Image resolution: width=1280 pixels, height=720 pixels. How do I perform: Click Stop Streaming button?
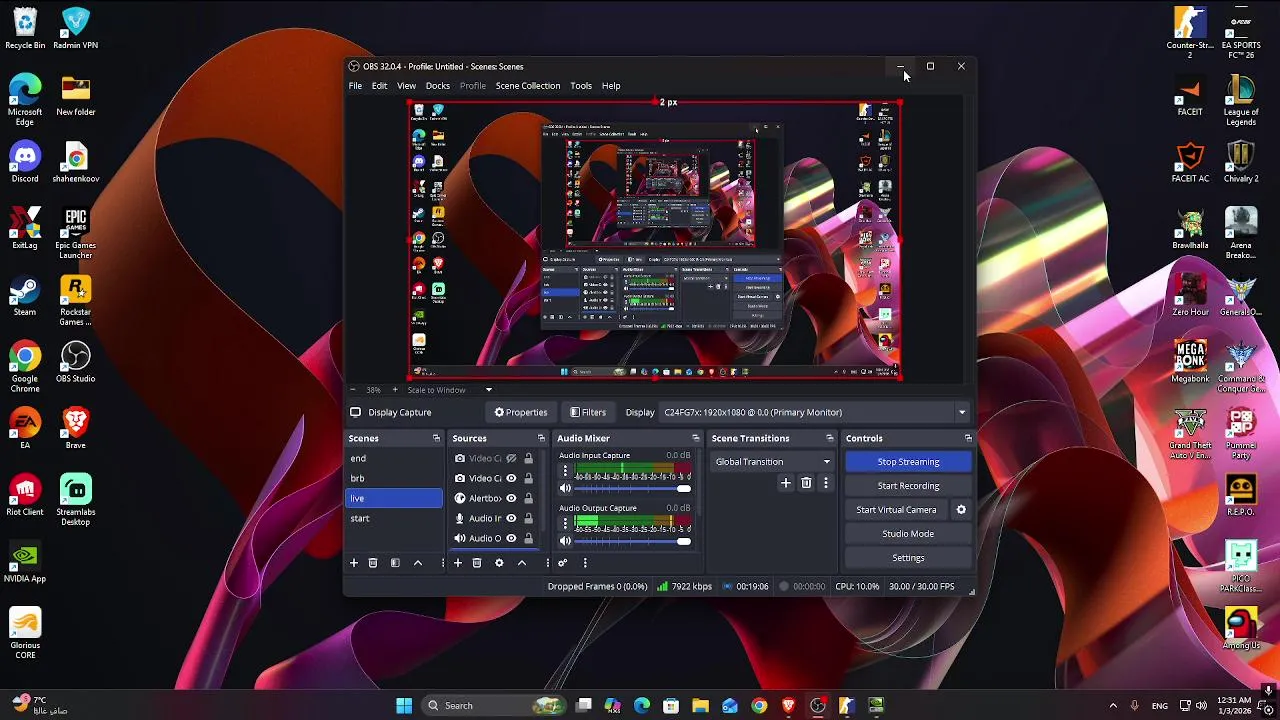[908, 462]
